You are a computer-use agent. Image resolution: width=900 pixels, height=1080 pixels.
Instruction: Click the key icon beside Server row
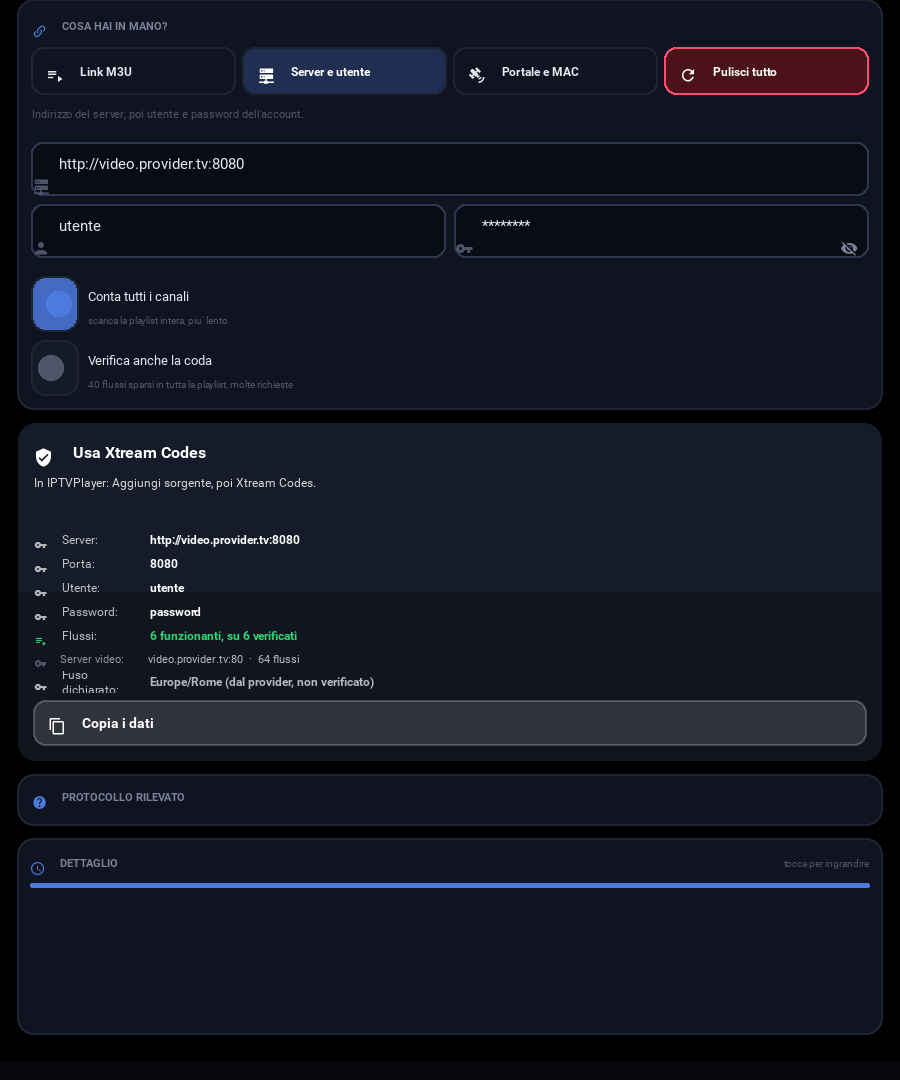pyautogui.click(x=41, y=545)
